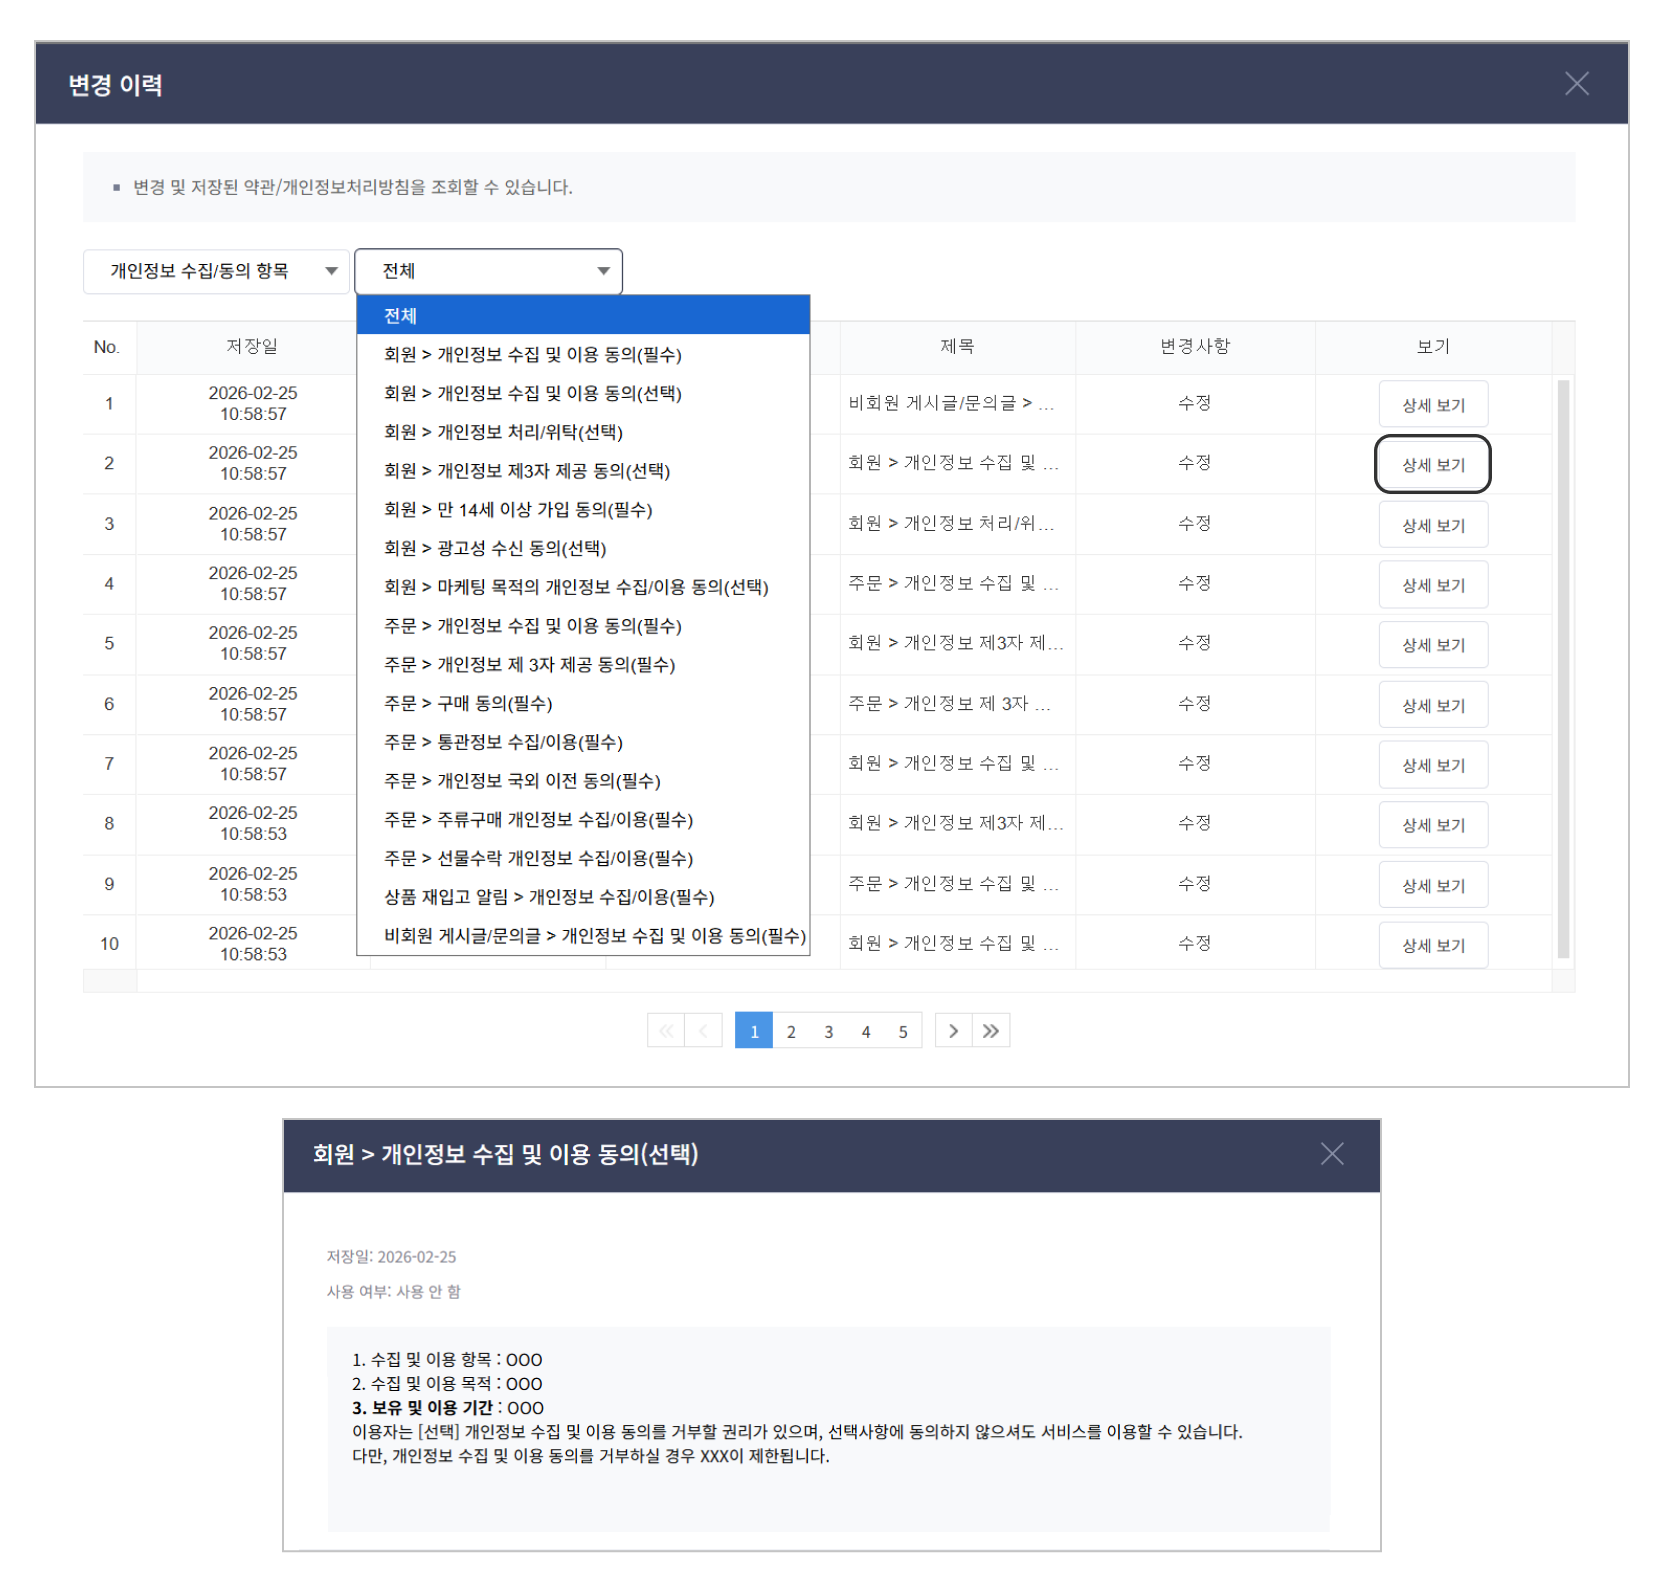The width and height of the screenshot is (1664, 1592).
Task: Choose 회원 > 만 14세 이상 가입 동의 option
Action: (x=518, y=510)
